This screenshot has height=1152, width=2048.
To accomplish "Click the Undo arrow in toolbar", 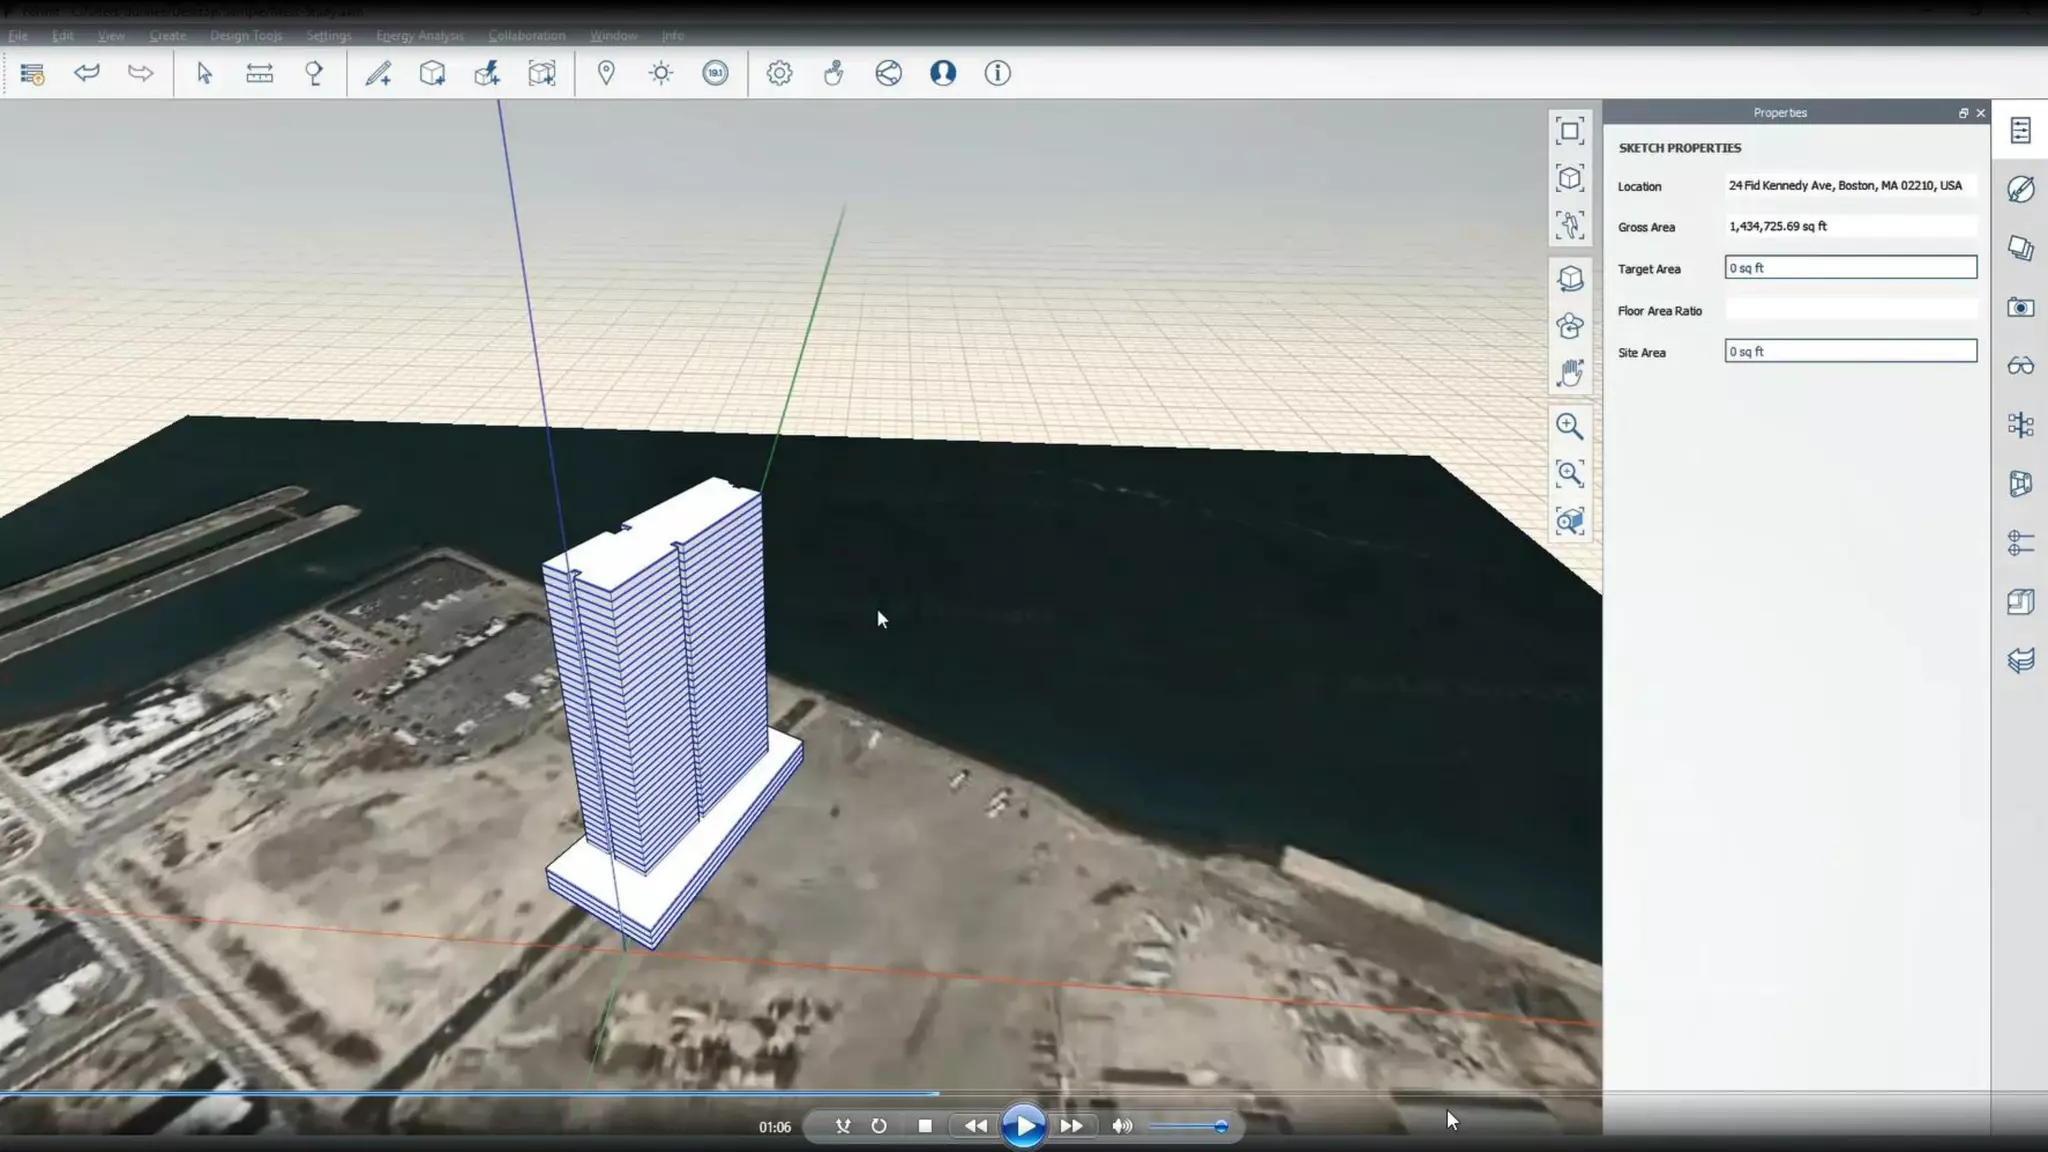I will (x=87, y=73).
